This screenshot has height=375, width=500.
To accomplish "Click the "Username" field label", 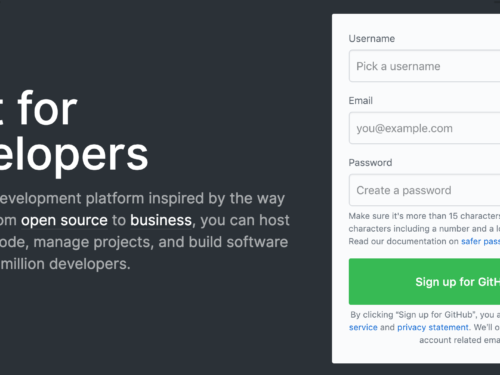I will click(372, 39).
